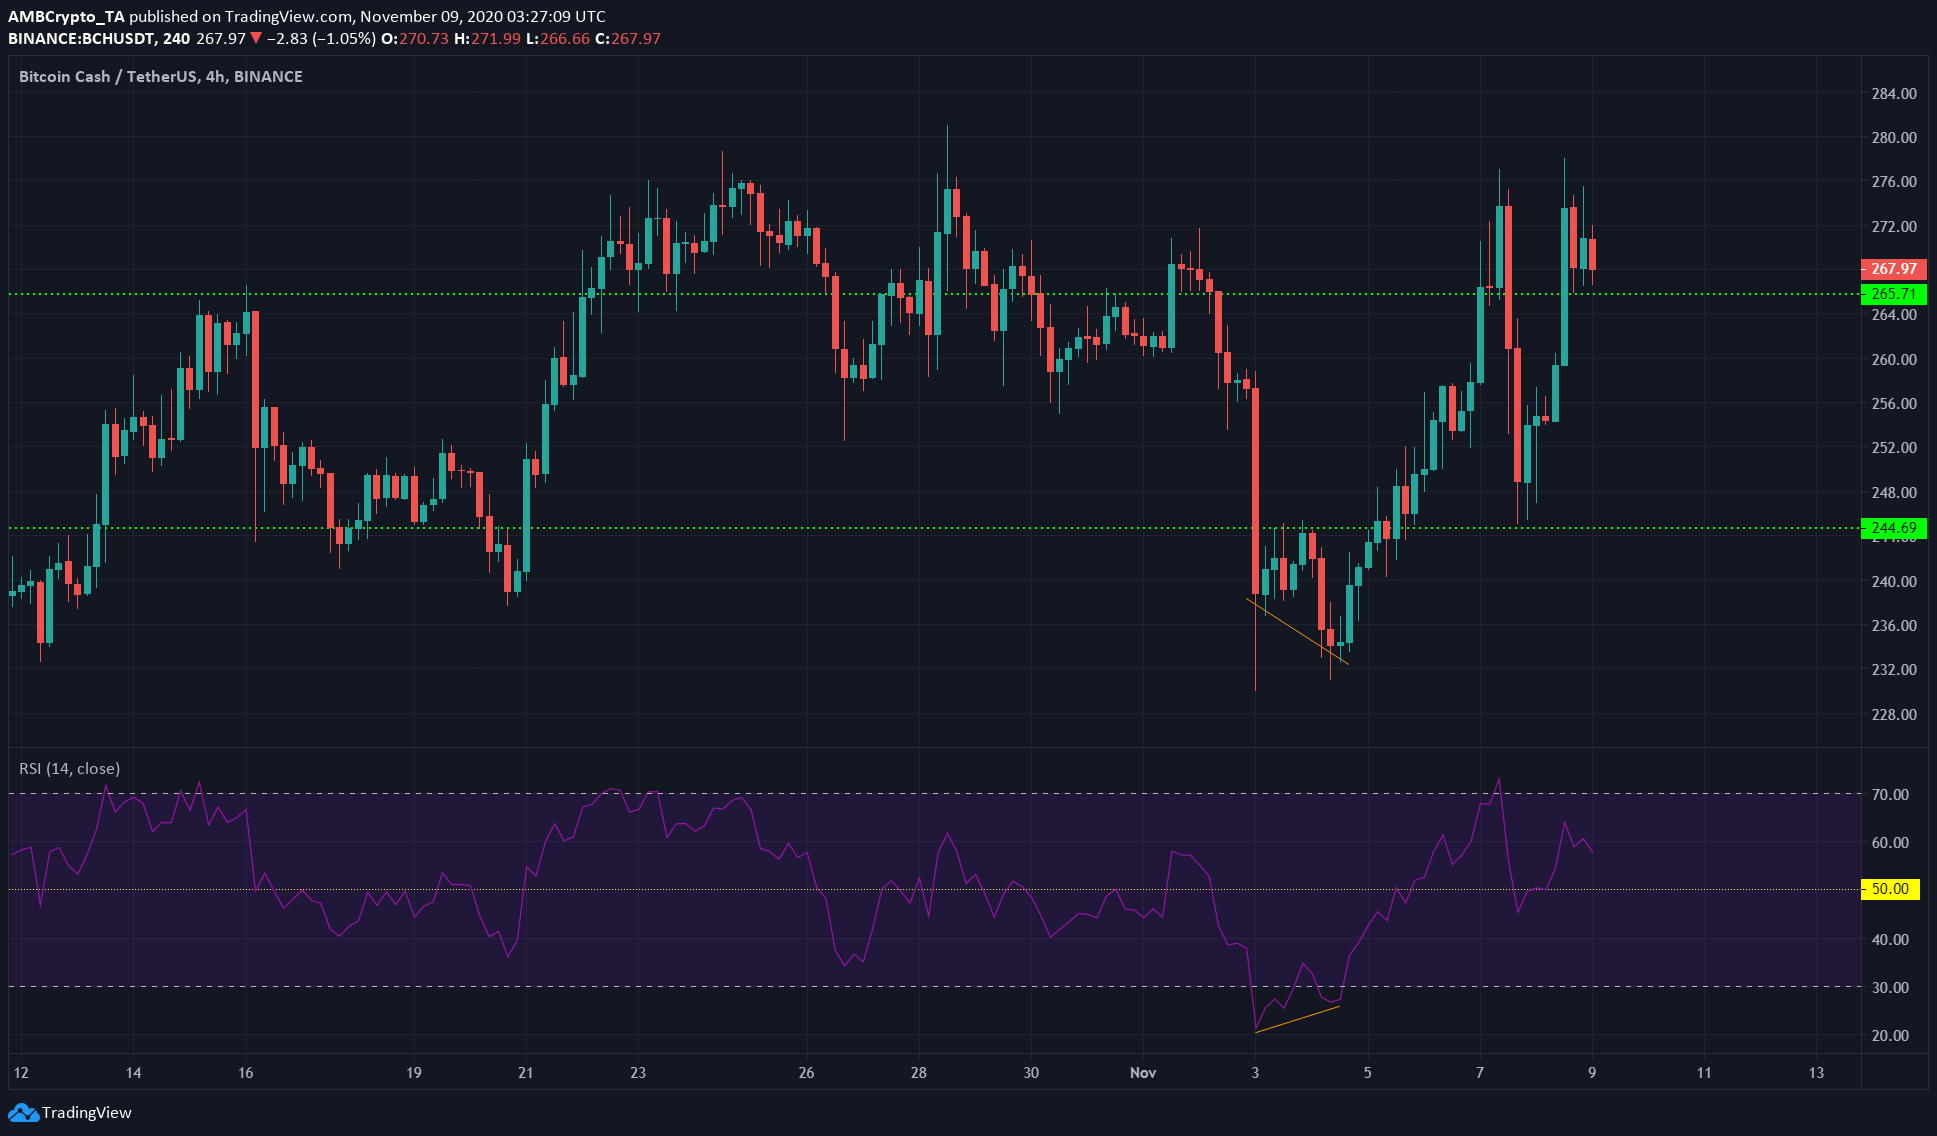Click the date 28 on time axis
Screen dimensions: 1937x1136
pos(919,1073)
